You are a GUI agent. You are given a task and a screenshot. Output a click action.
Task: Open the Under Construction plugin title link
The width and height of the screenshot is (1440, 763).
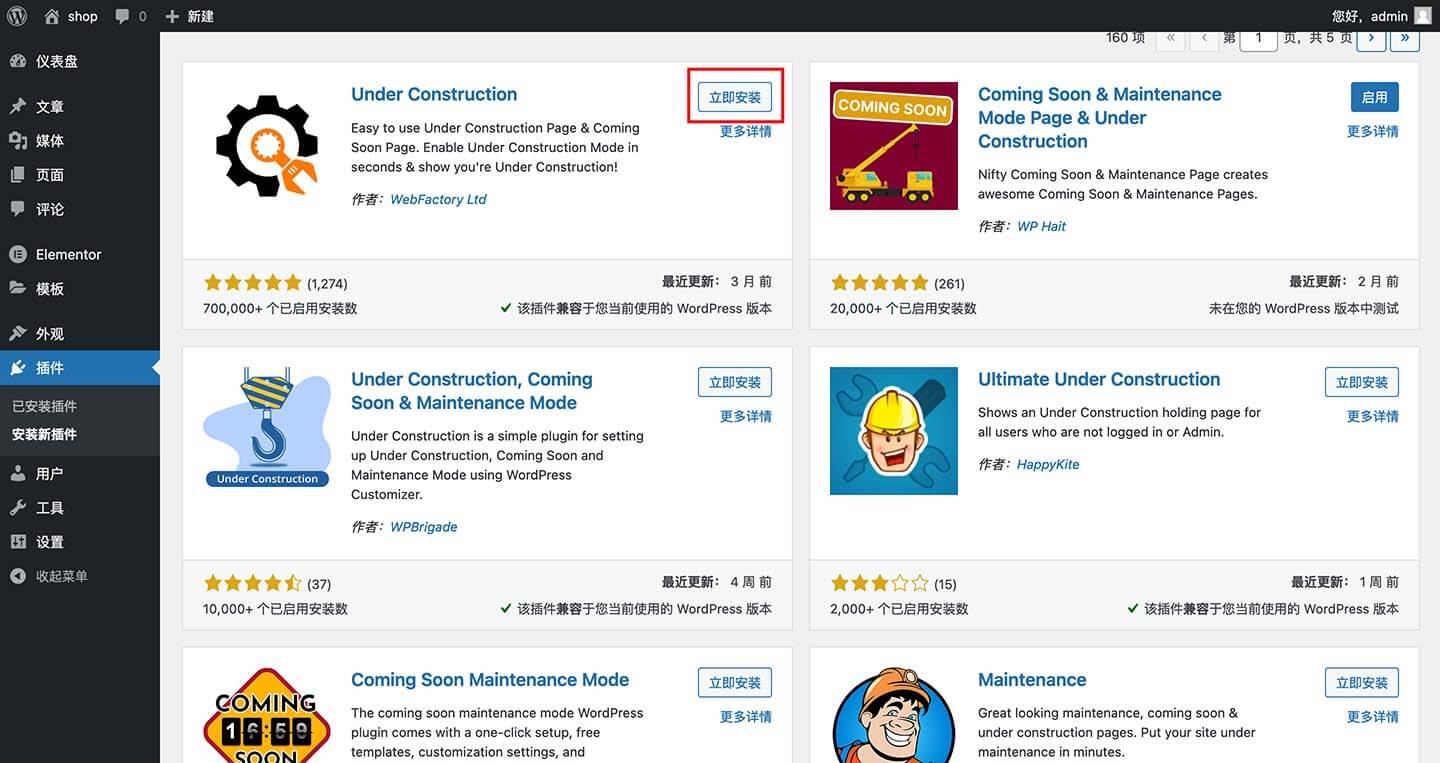coord(434,94)
